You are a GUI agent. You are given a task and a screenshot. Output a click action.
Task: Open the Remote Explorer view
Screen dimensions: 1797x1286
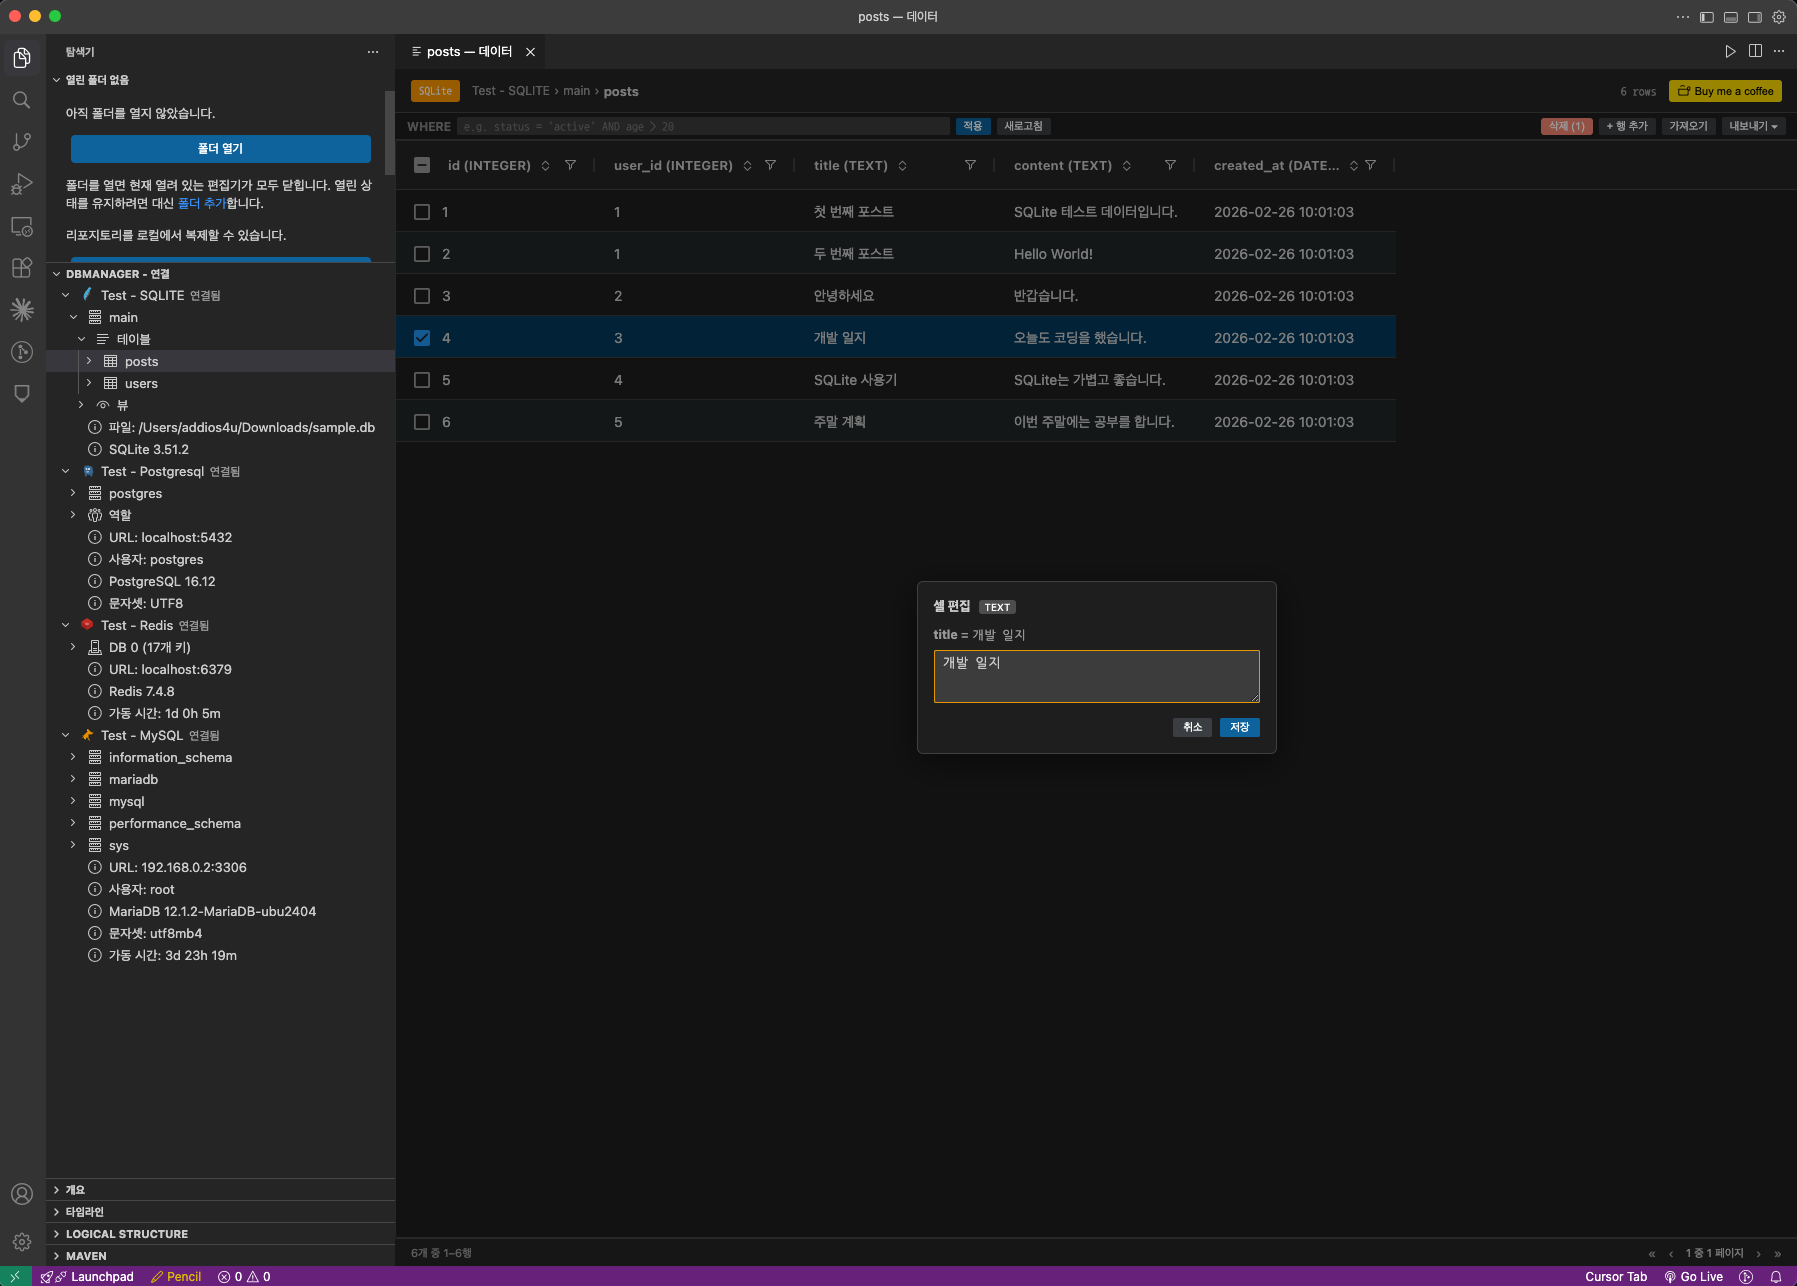22,226
